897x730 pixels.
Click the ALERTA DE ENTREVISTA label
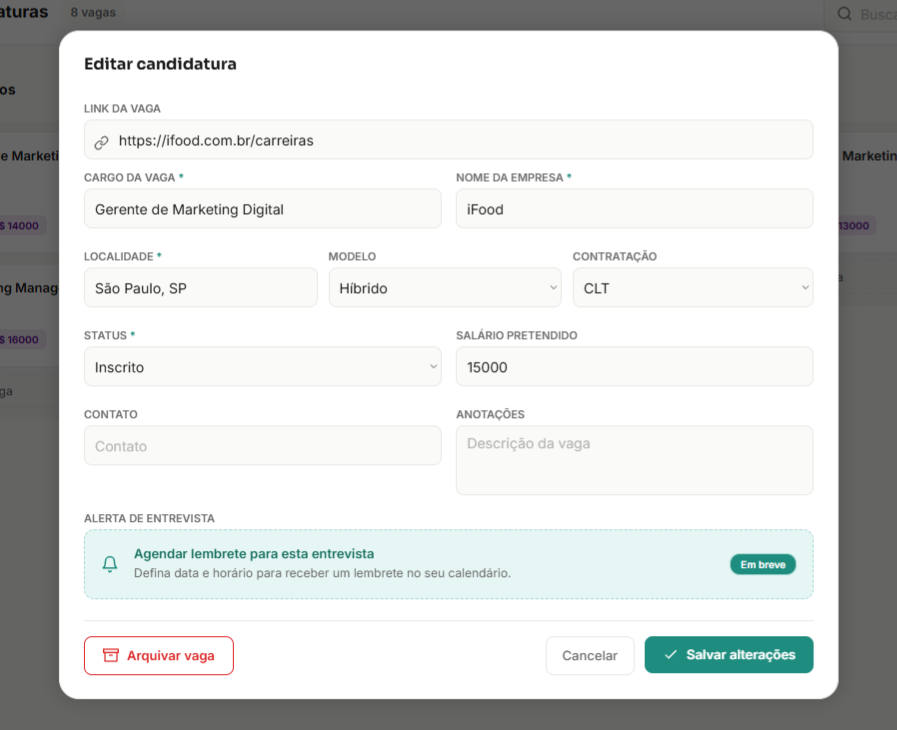click(x=149, y=518)
